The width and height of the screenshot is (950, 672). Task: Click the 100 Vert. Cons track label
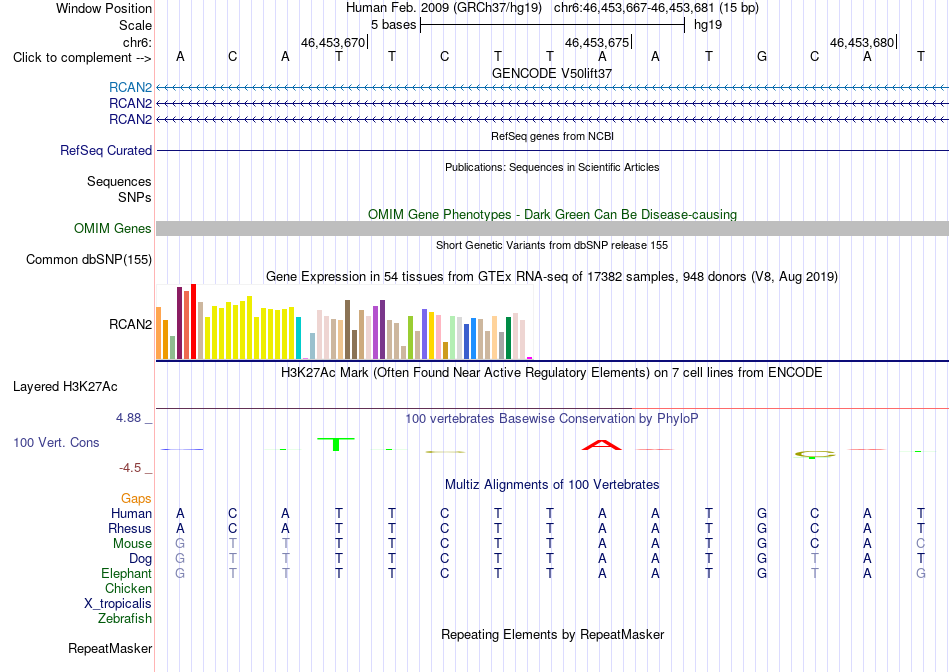56,442
